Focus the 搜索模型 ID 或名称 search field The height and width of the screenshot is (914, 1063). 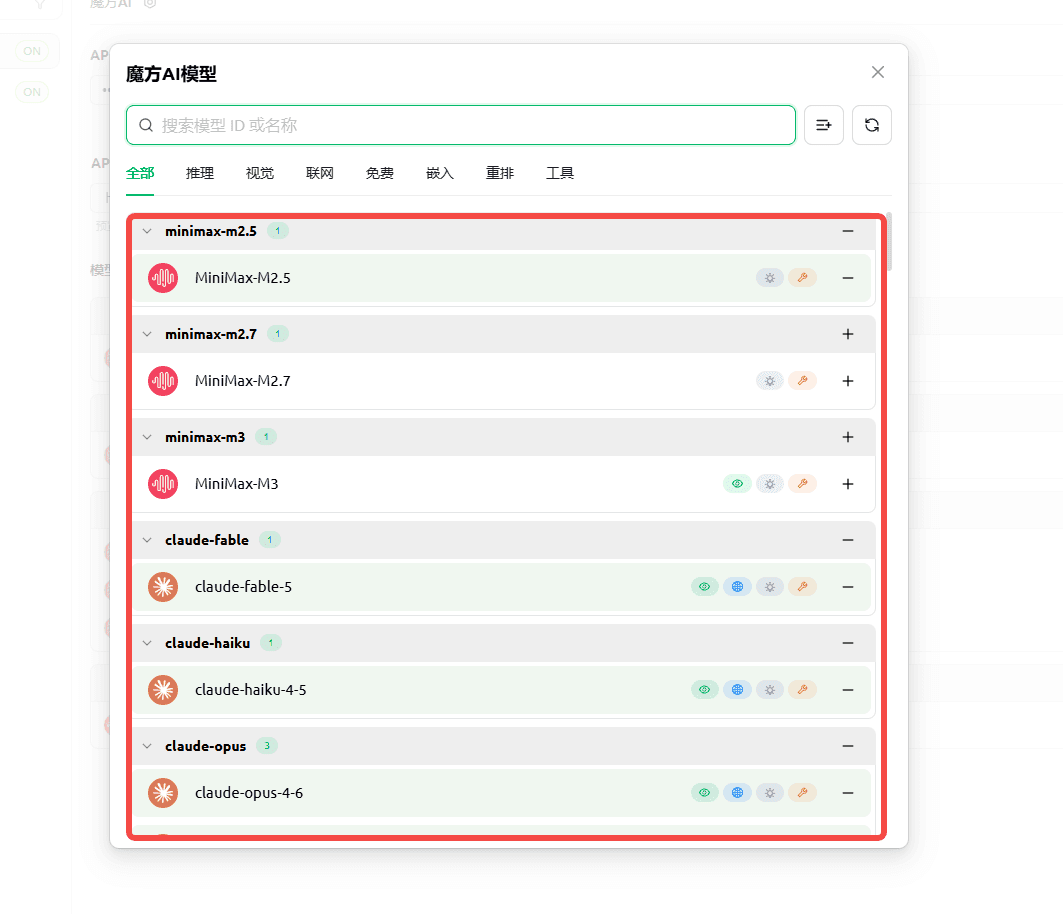461,125
